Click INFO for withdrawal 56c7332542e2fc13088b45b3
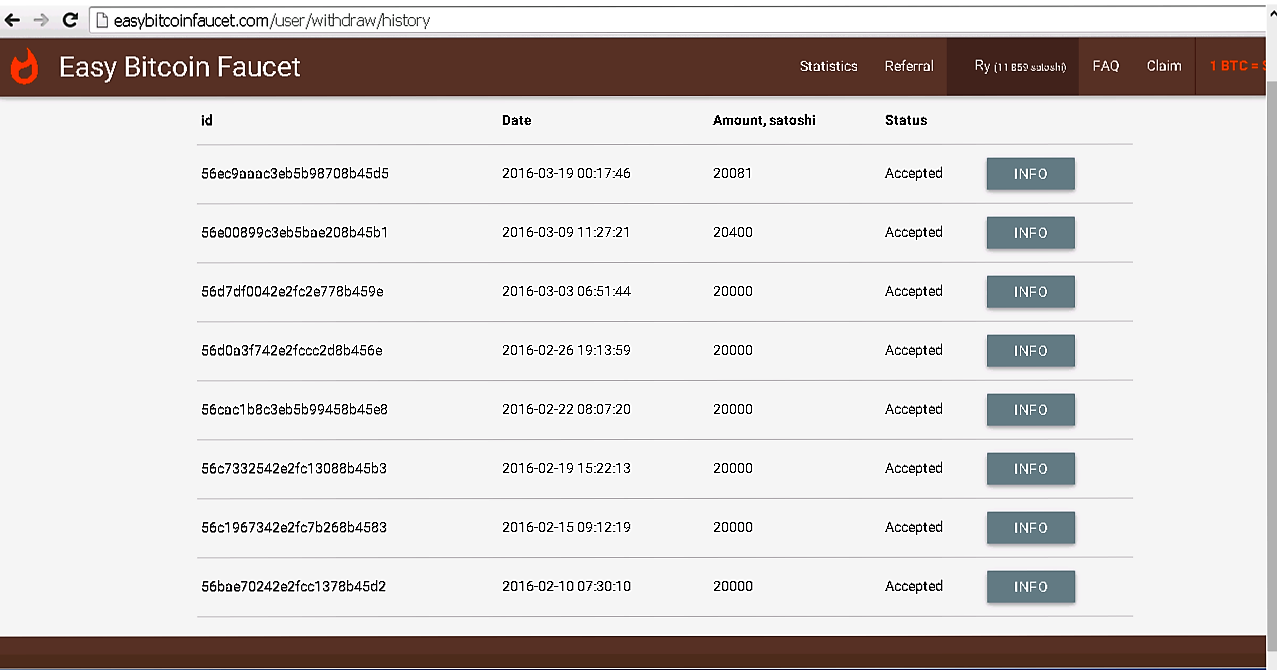This screenshot has width=1277, height=670. coord(1031,469)
